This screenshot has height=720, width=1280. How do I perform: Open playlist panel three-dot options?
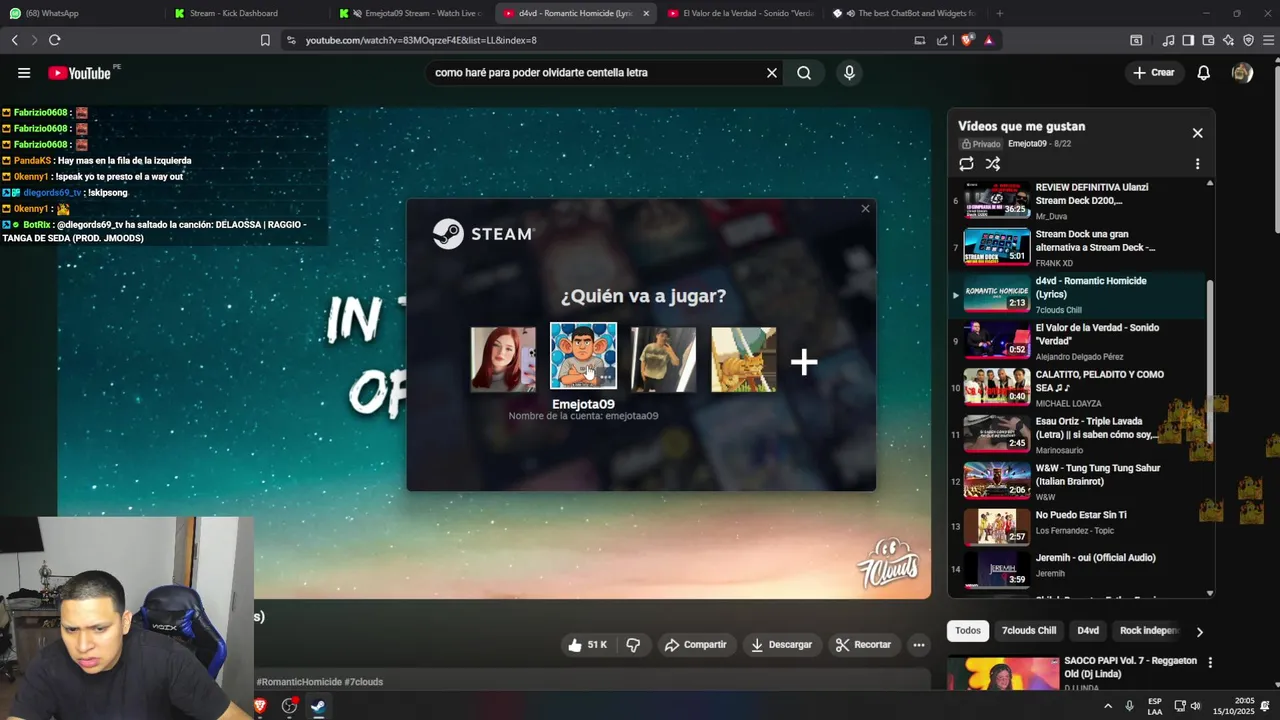pos(1197,164)
